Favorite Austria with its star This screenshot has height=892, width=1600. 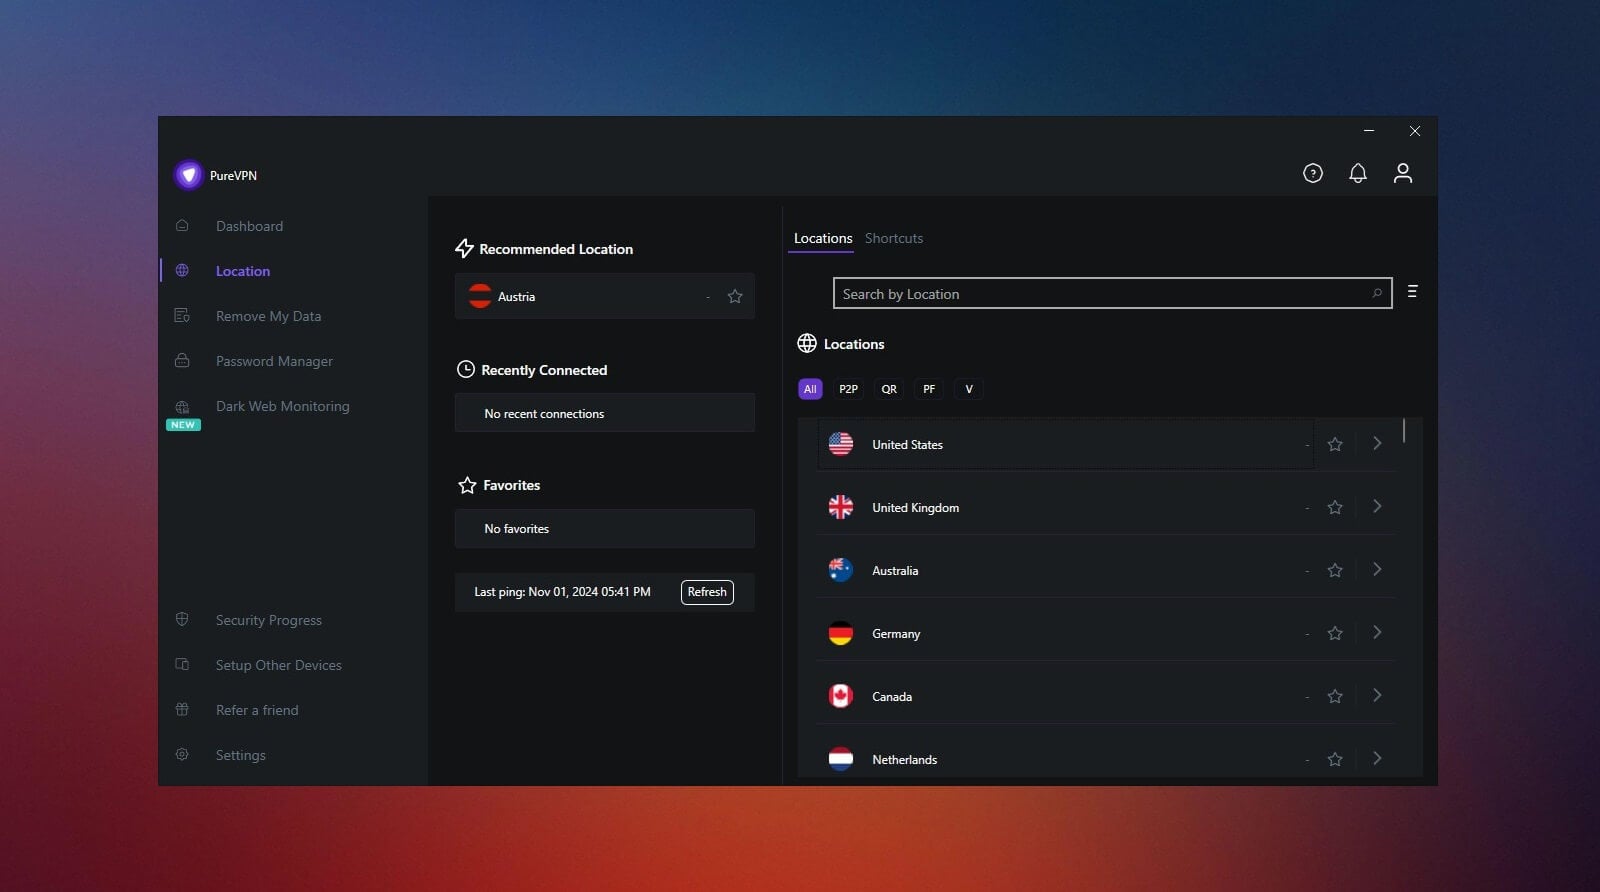tap(735, 296)
